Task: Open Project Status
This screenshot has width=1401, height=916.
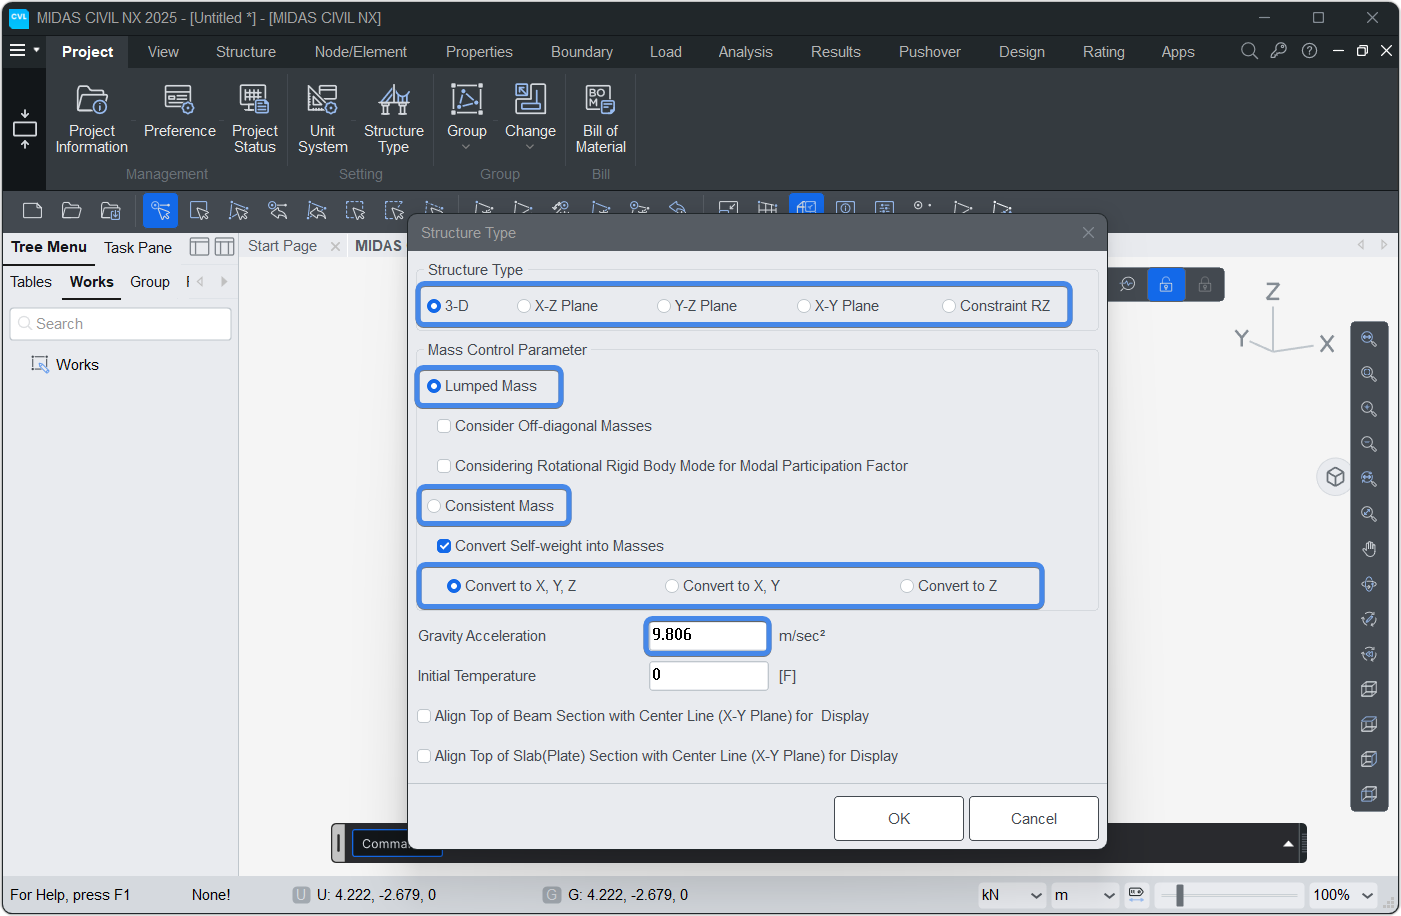Action: [254, 119]
